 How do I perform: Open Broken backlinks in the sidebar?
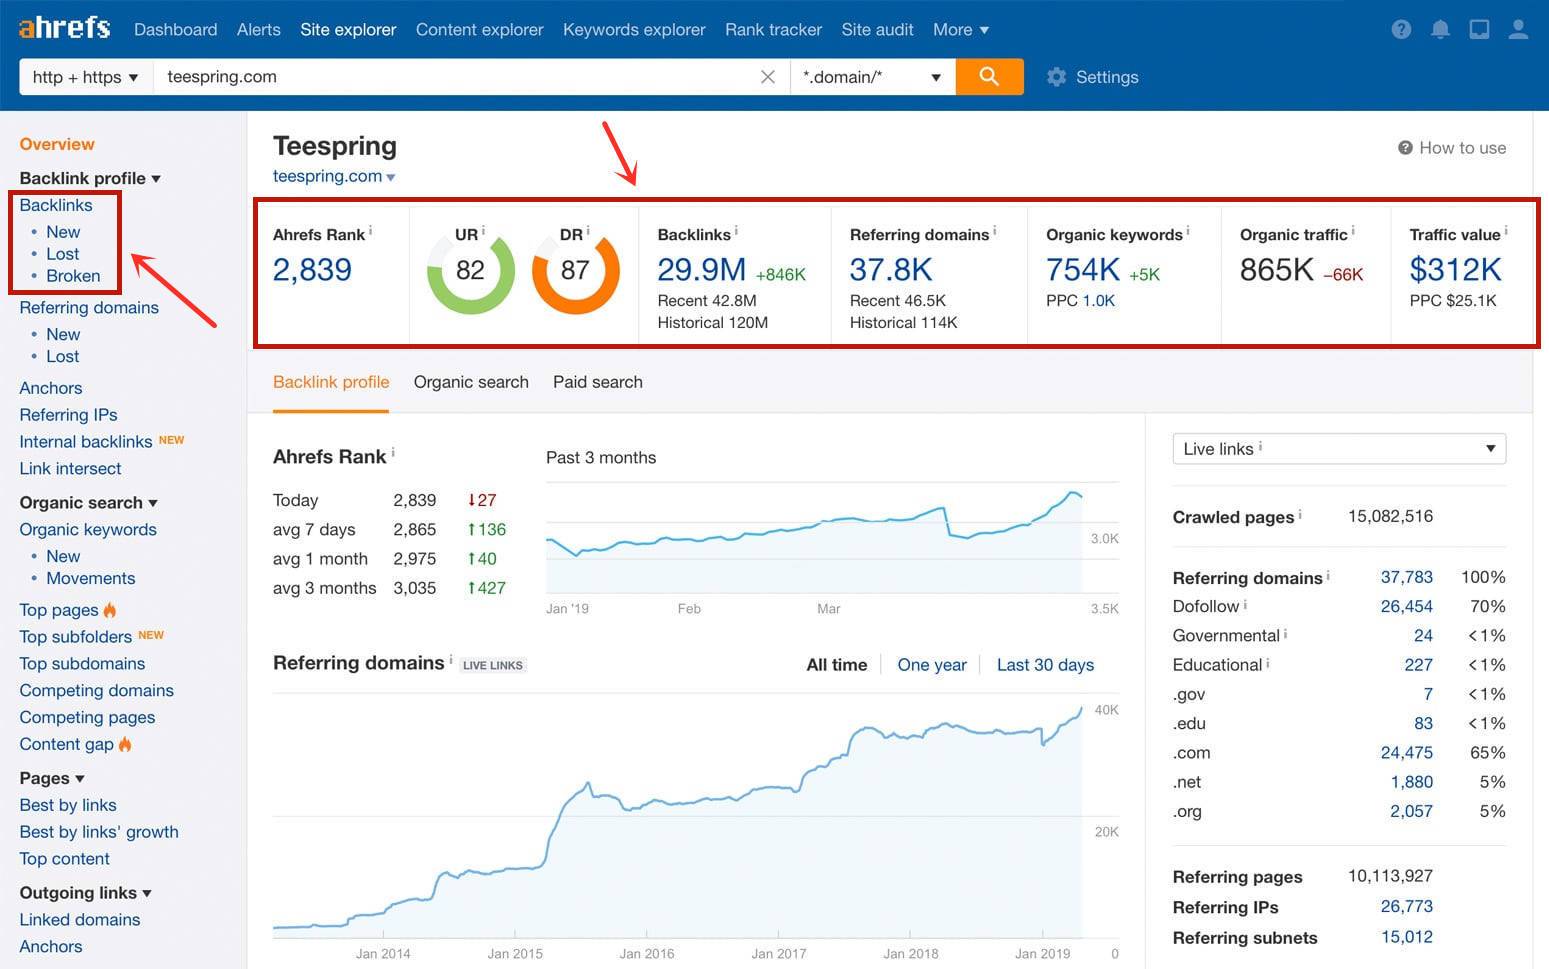pyautogui.click(x=73, y=276)
